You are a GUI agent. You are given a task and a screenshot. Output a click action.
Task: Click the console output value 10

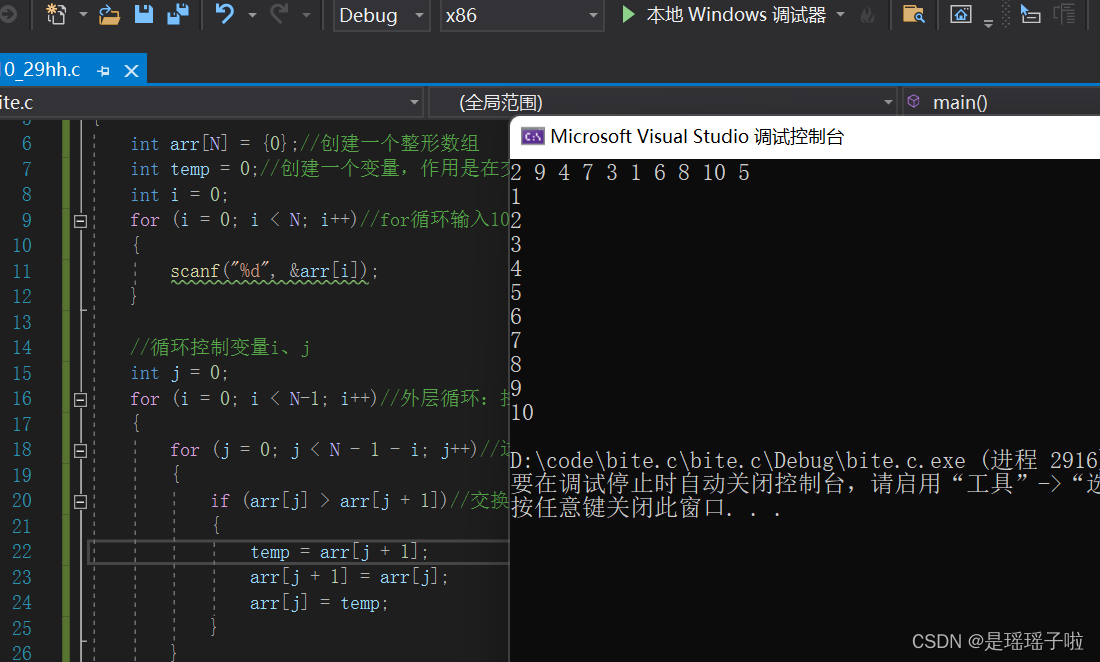522,412
